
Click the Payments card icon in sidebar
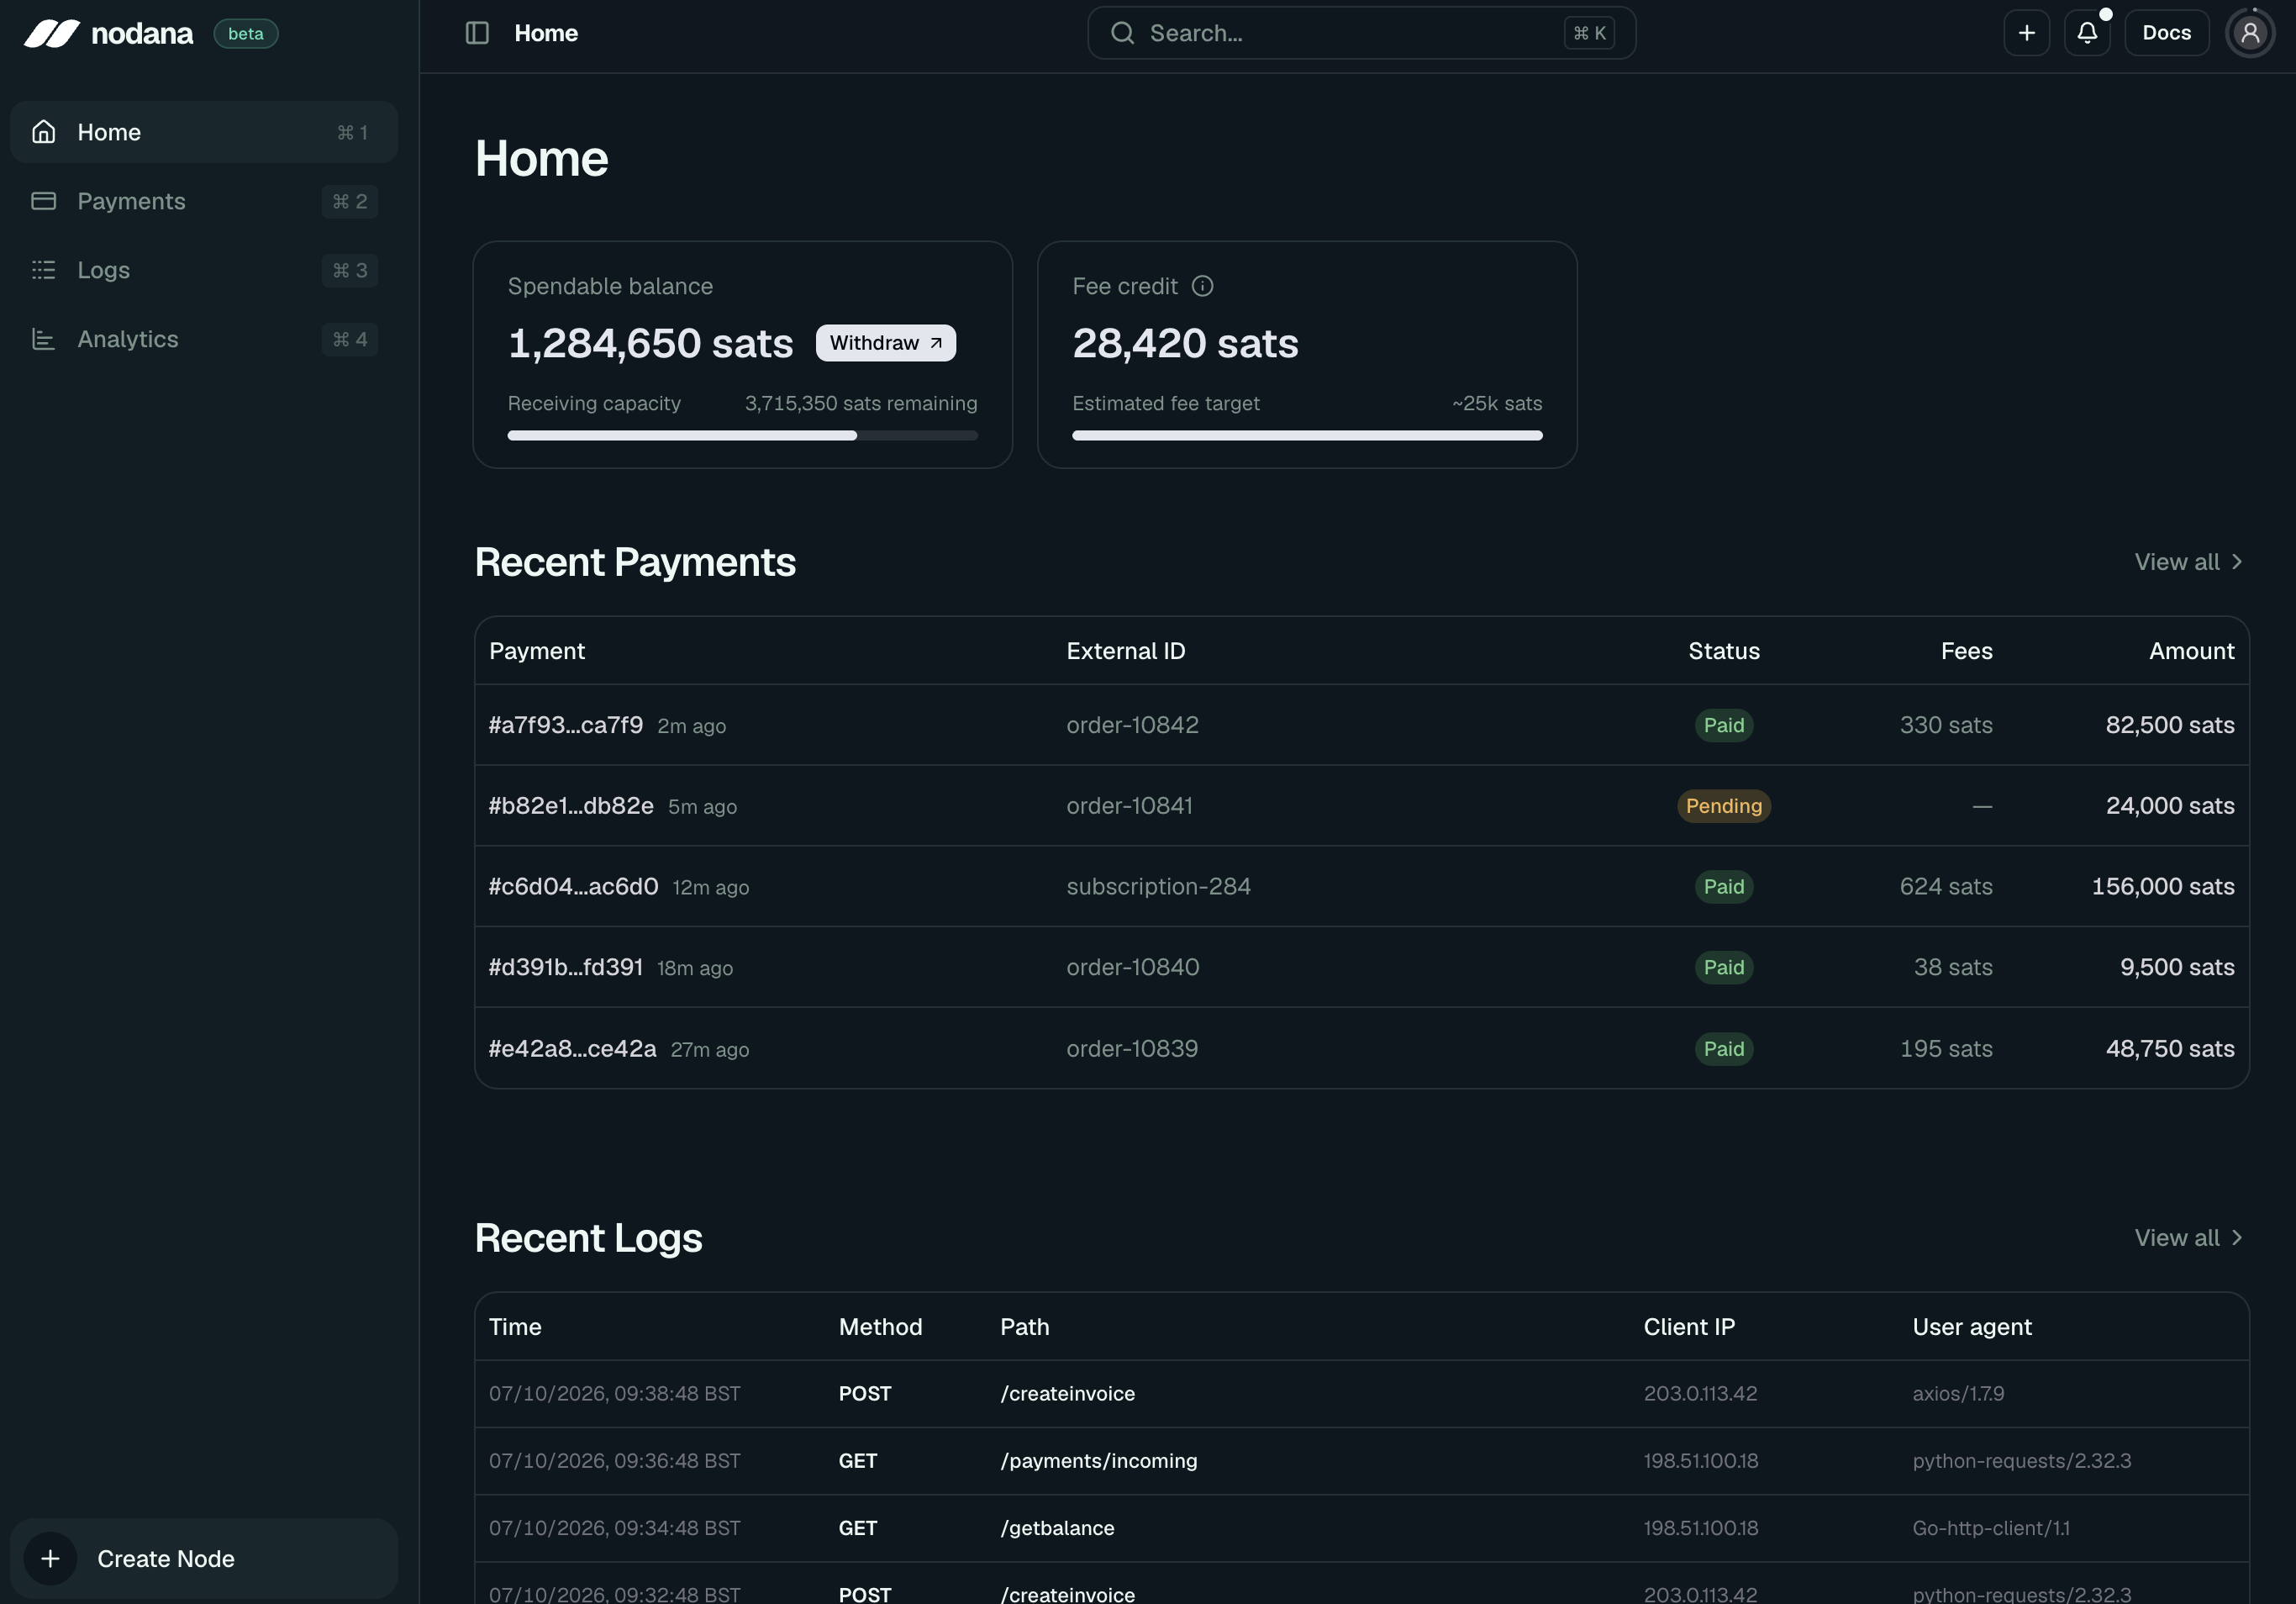[43, 201]
